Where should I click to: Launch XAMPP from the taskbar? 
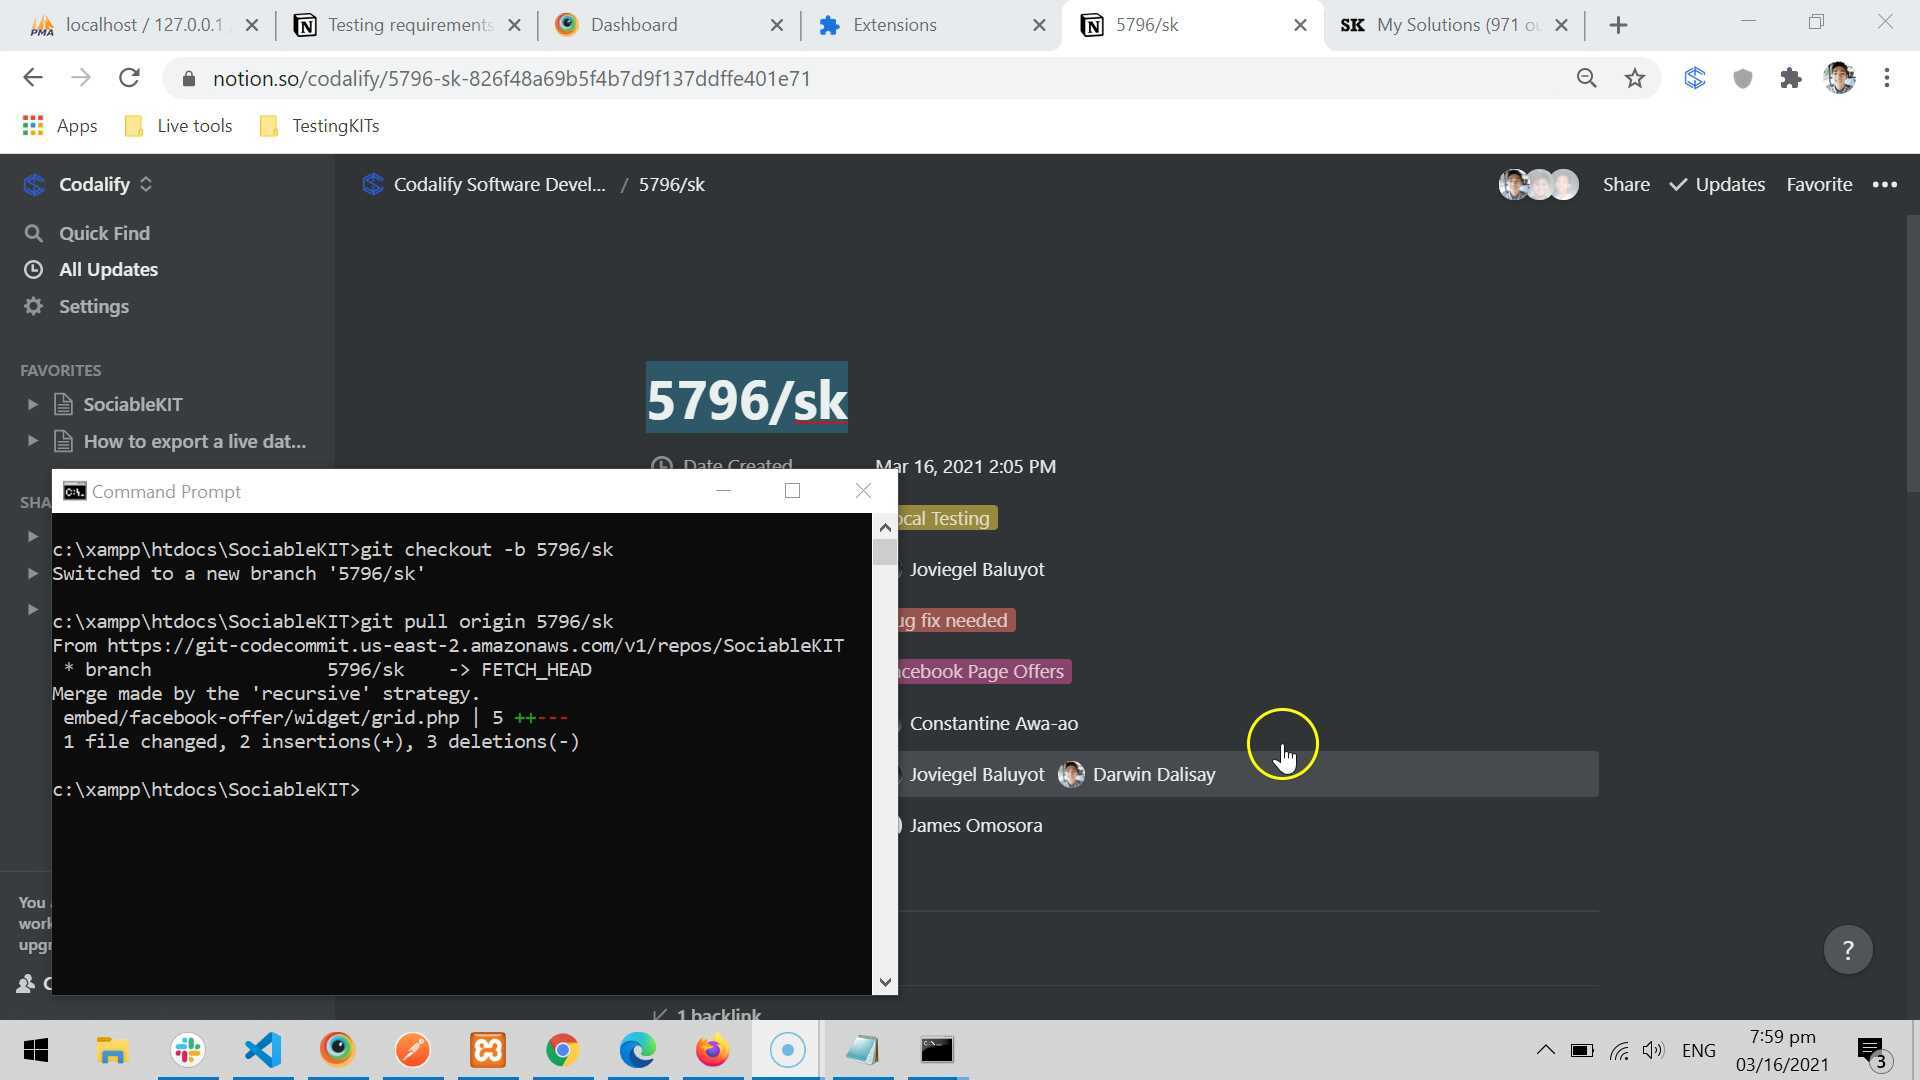[x=488, y=1050]
